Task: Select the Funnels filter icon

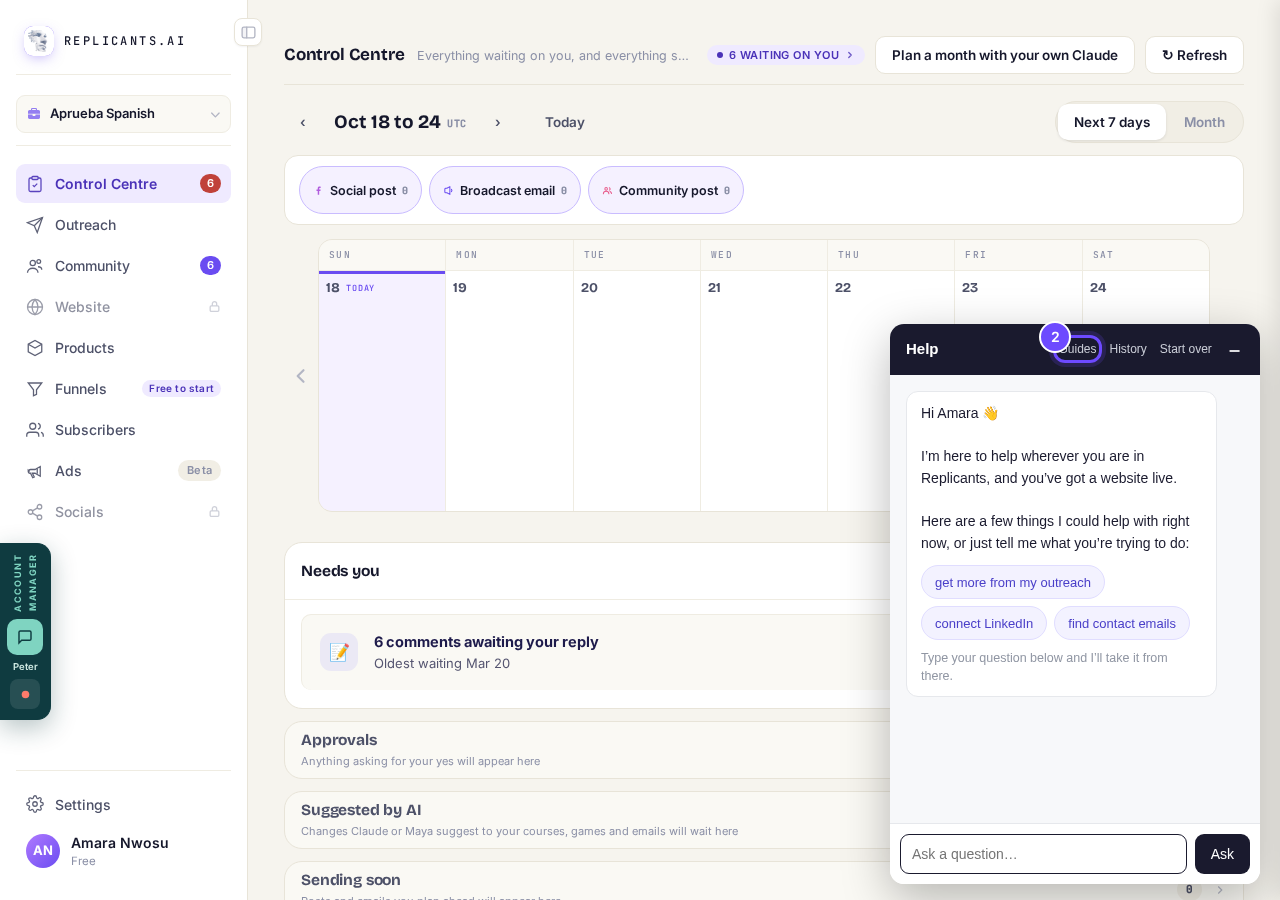Action: (x=35, y=389)
